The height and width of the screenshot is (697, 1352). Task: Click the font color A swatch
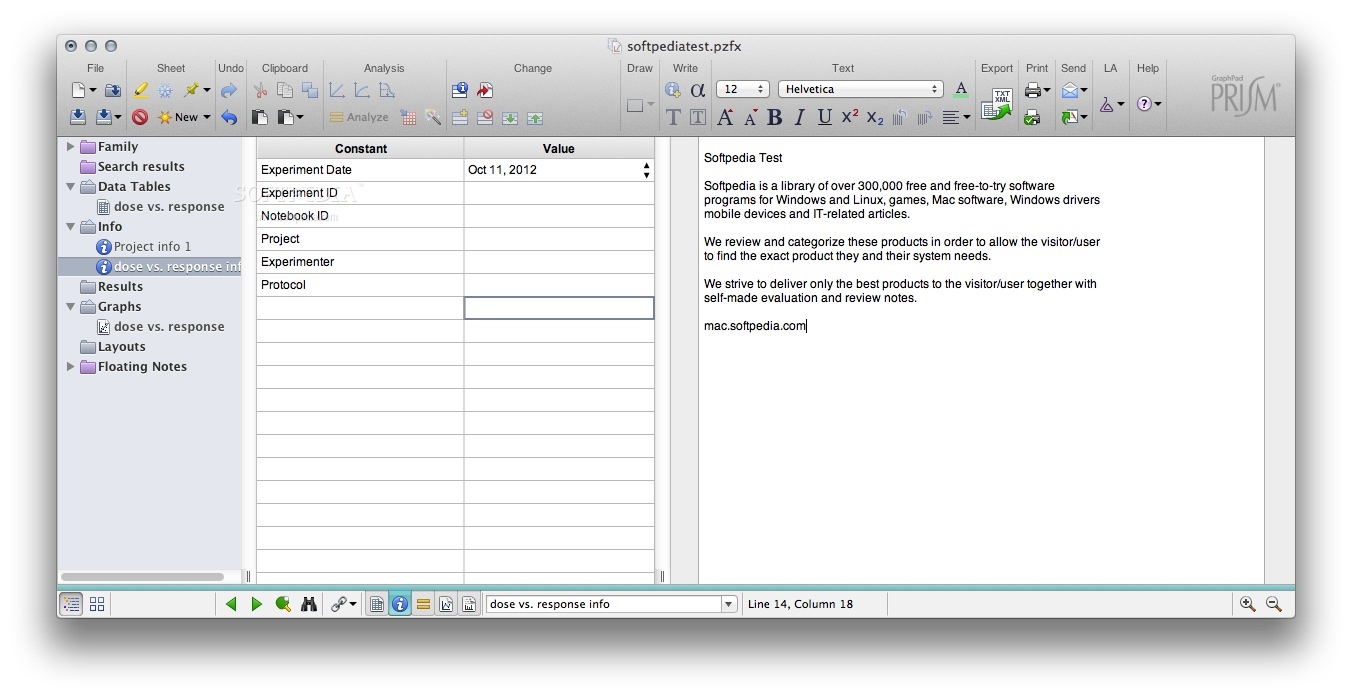(x=961, y=89)
